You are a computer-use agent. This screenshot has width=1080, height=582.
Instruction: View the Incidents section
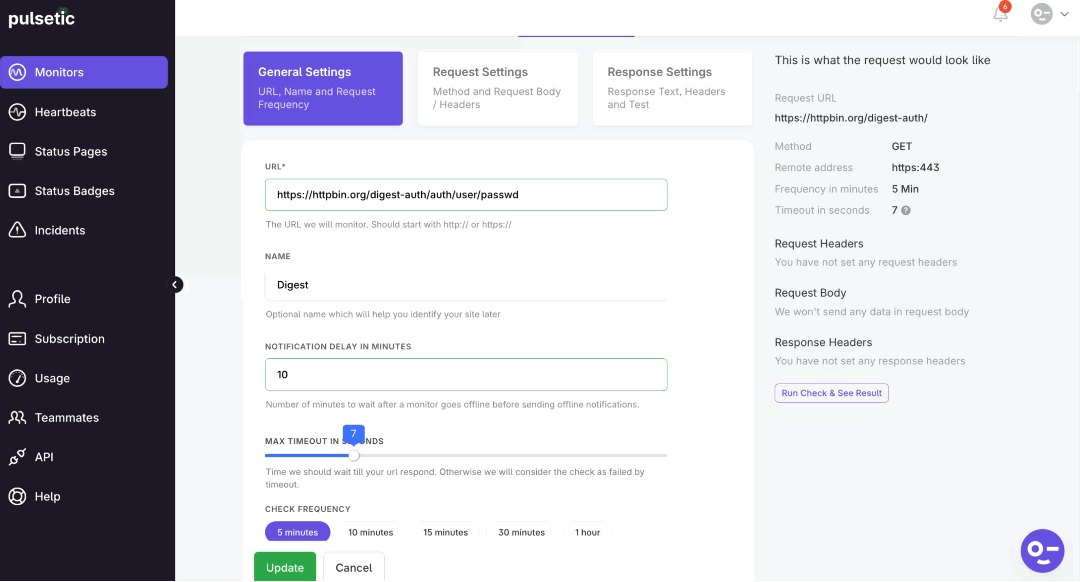click(x=57, y=230)
